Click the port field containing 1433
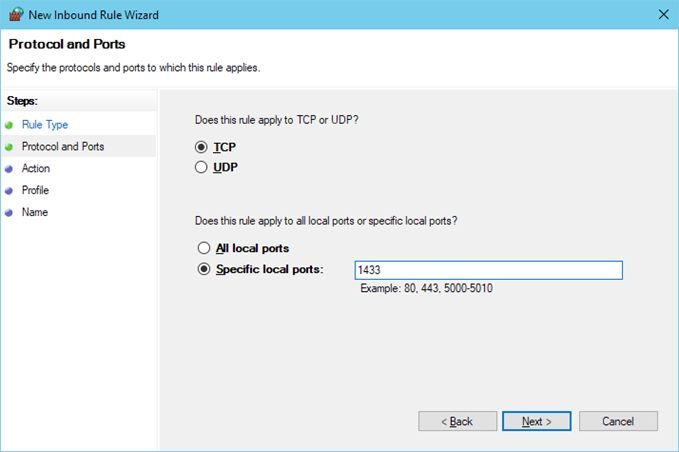This screenshot has width=679, height=452. tap(488, 270)
